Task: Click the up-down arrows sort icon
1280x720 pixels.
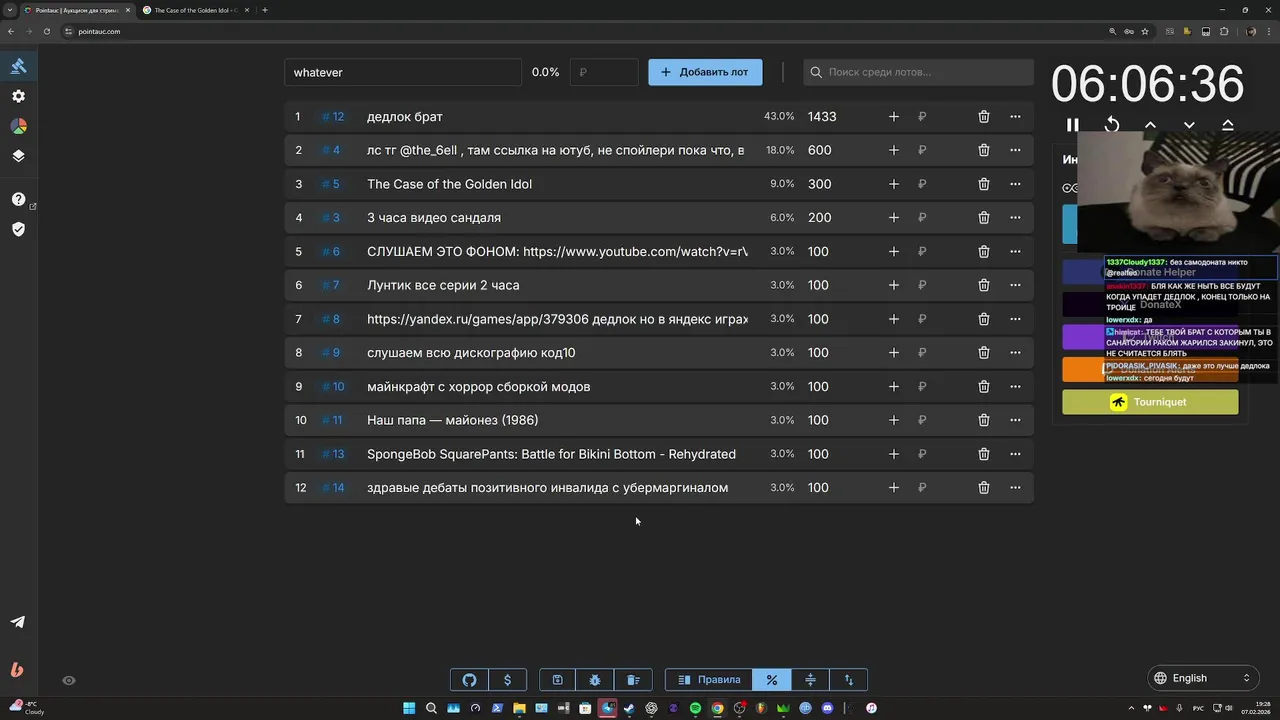Action: tap(849, 680)
